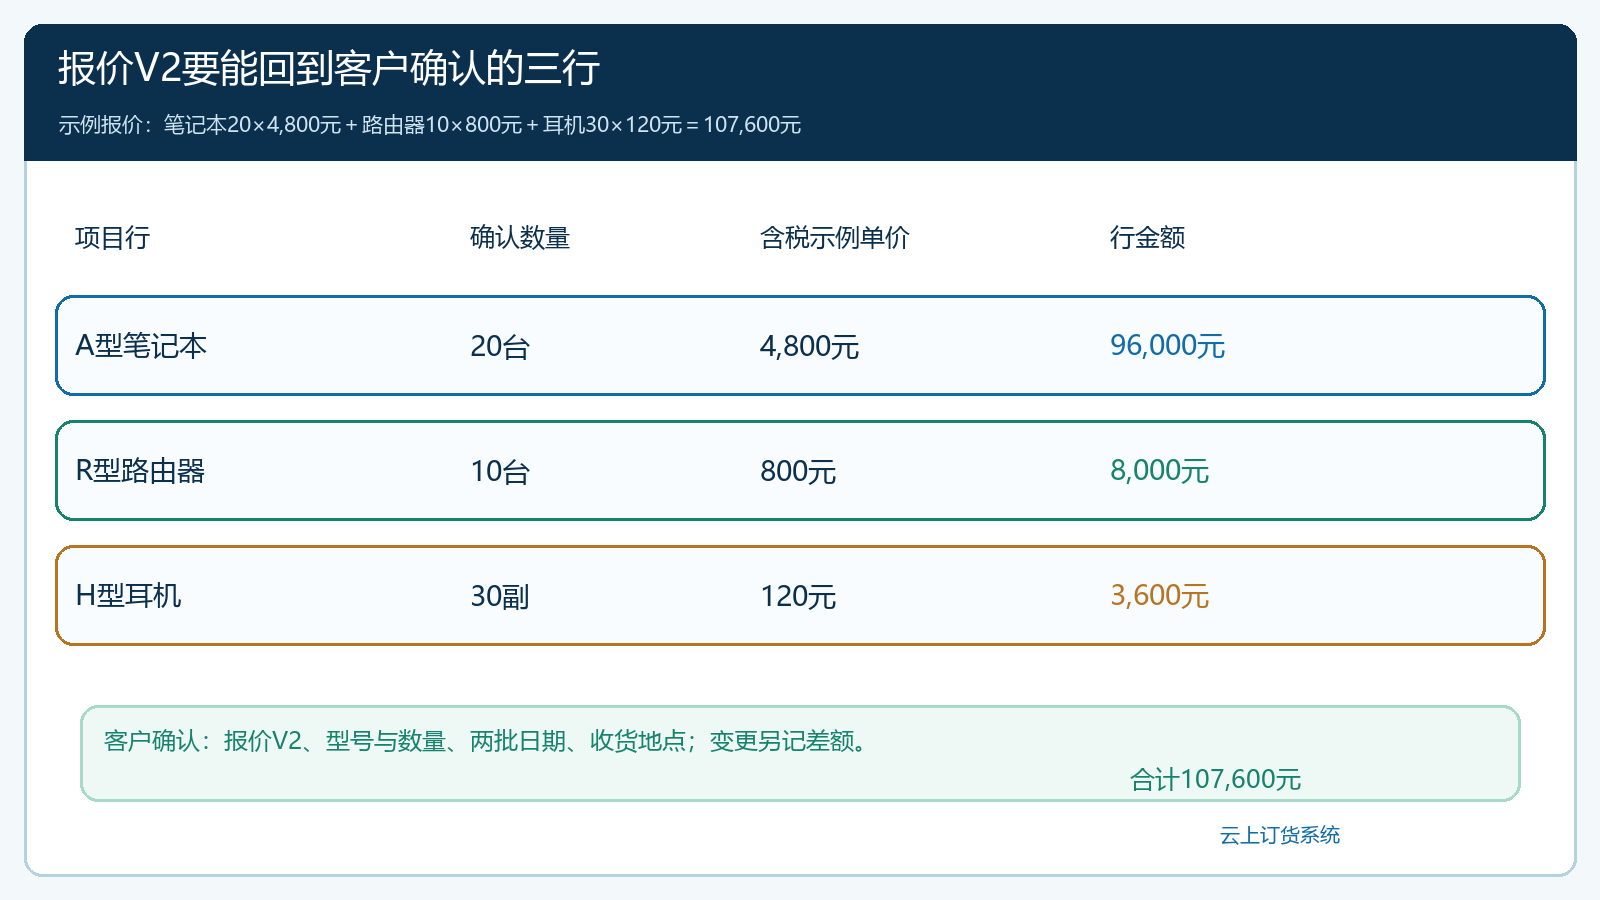1600x900 pixels.
Task: Select the example quote line 示例报价 in header
Action: (430, 125)
